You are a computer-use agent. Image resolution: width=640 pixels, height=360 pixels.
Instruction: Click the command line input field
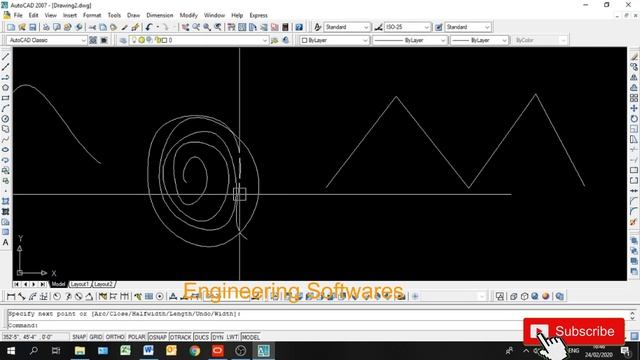(x=318, y=325)
